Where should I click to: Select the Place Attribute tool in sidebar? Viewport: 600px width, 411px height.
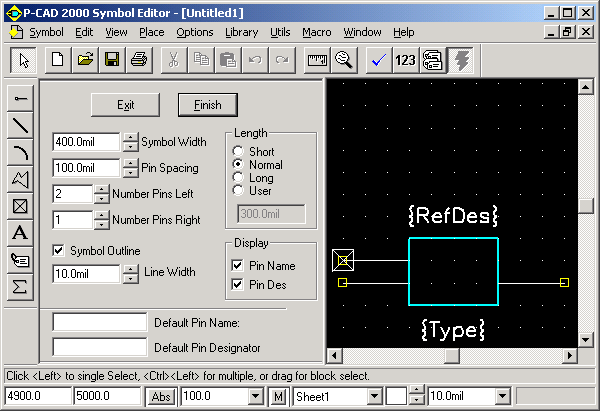point(20,260)
